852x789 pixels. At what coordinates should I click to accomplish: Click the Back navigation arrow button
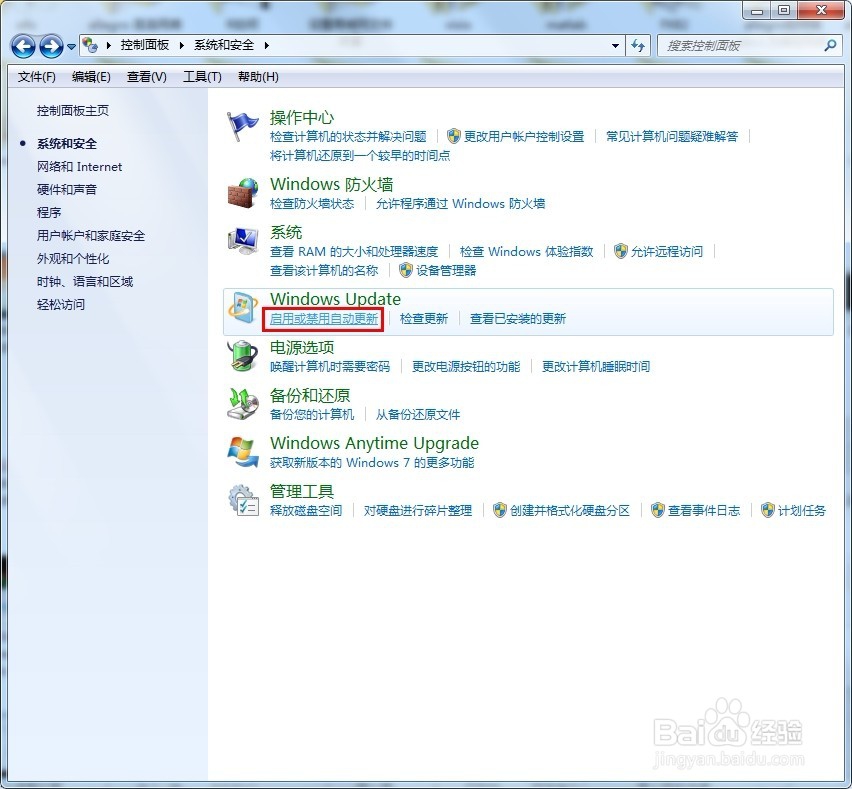[x=23, y=46]
